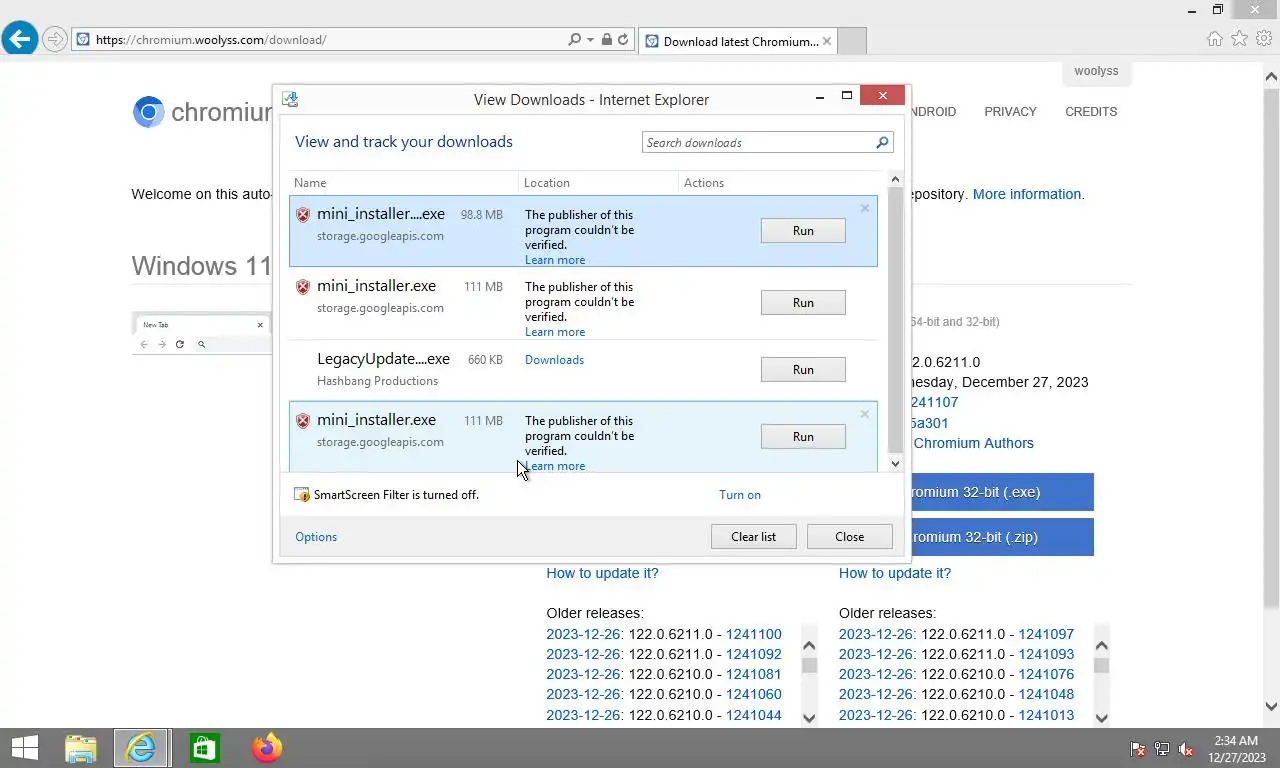Screen dimensions: 1280x768
Task: Click the address bar search magnifier icon
Action: (x=574, y=40)
